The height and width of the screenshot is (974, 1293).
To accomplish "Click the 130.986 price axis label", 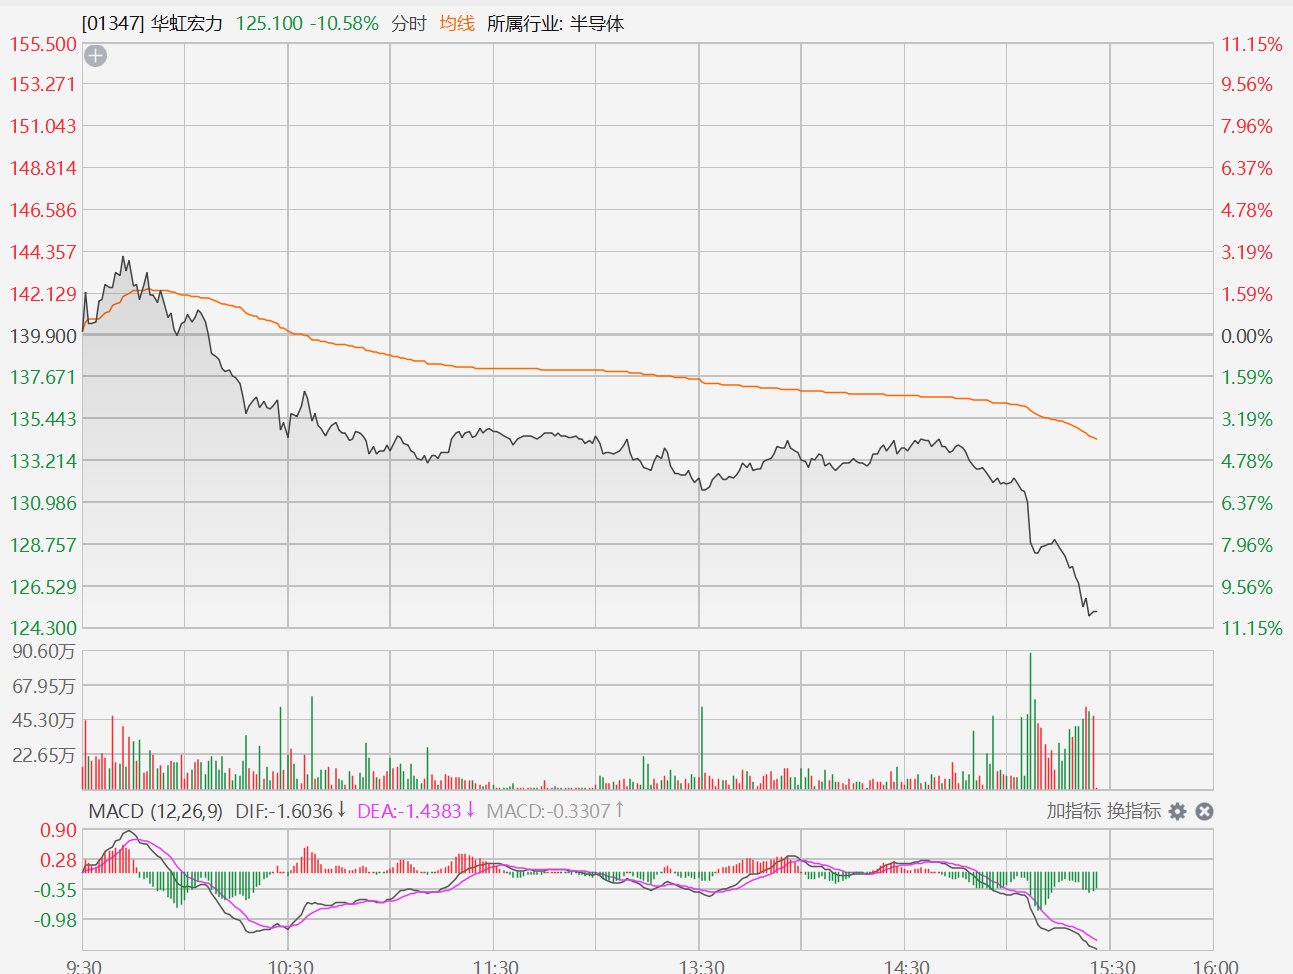I will tap(43, 503).
